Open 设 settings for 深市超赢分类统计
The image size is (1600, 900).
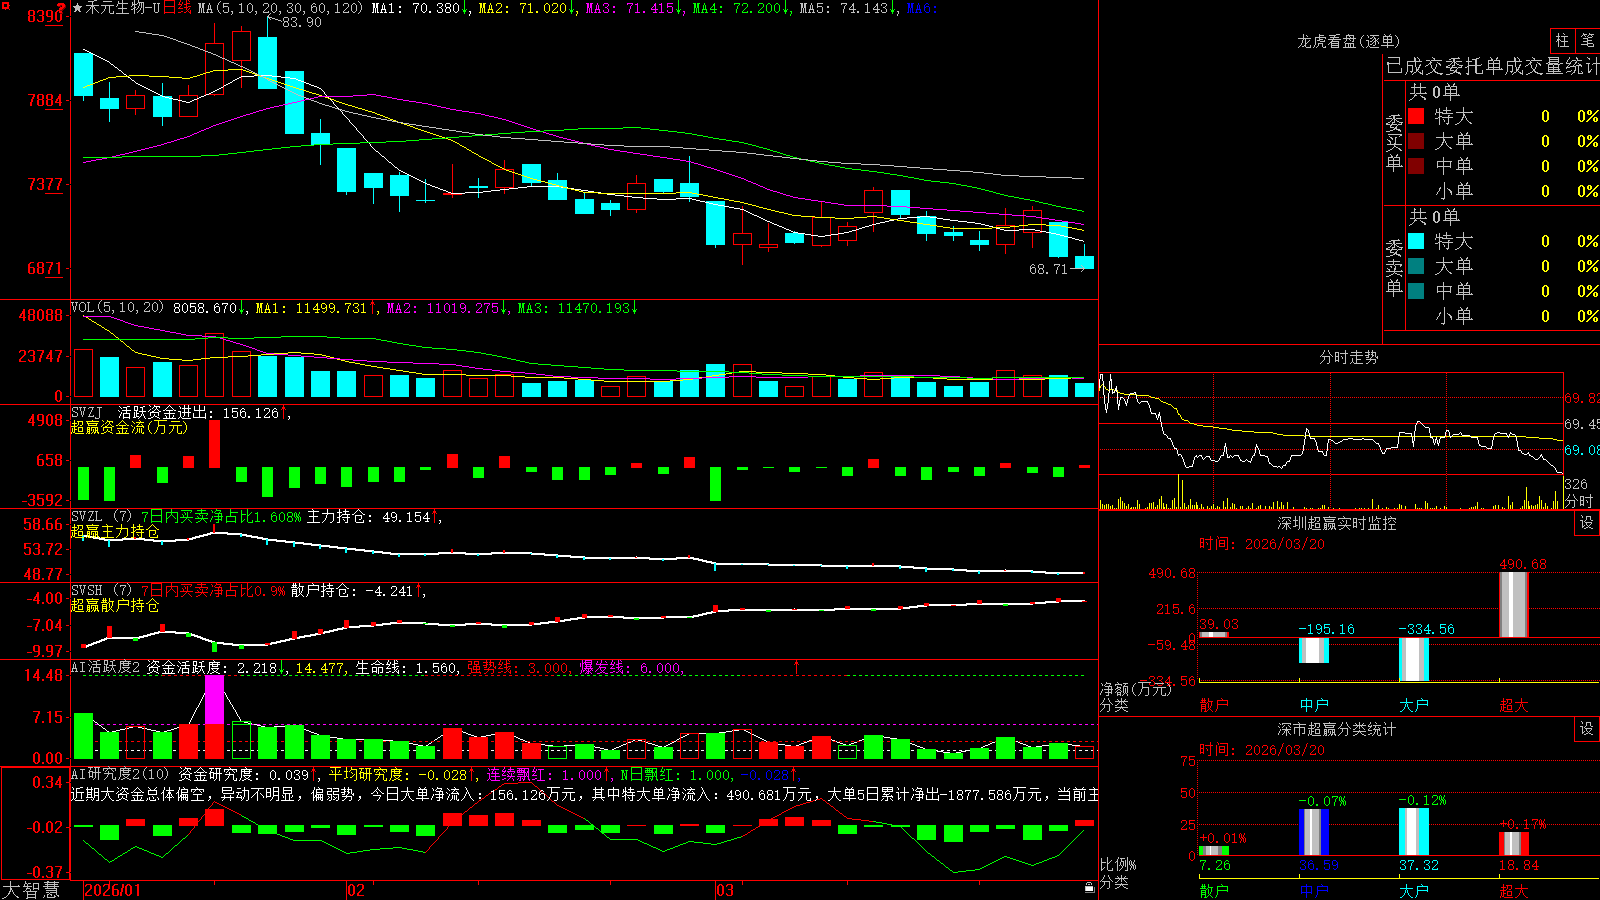pos(1587,729)
